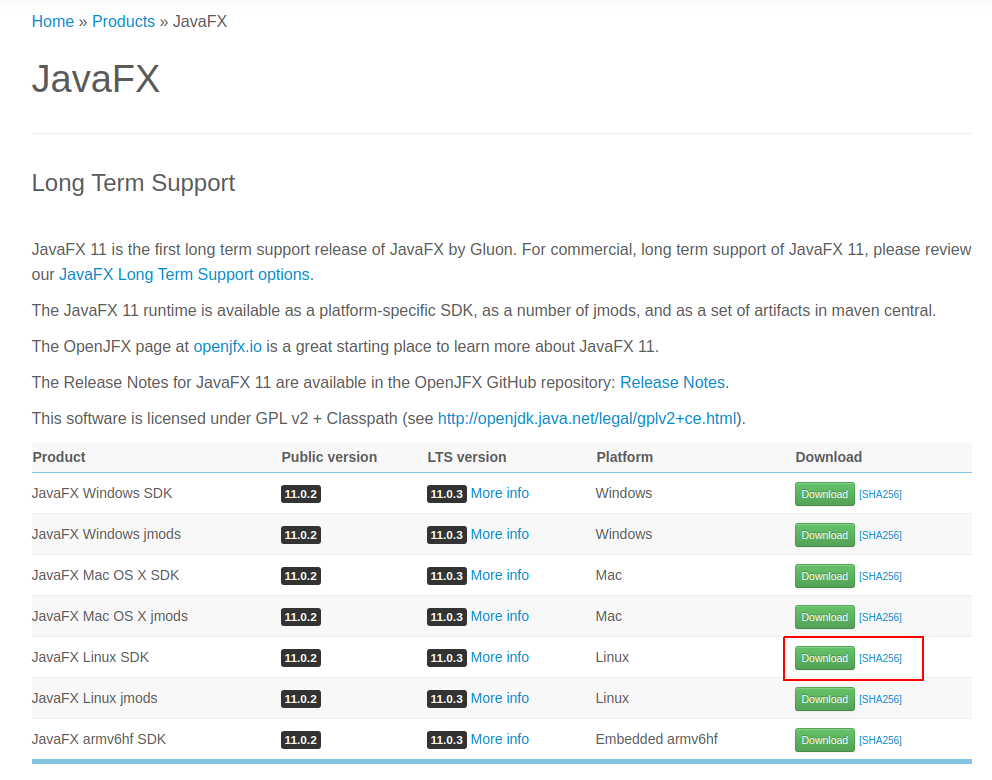Click 11.0.2 badge in armv6hf SDK row
The width and height of the screenshot is (992, 780).
(x=301, y=740)
